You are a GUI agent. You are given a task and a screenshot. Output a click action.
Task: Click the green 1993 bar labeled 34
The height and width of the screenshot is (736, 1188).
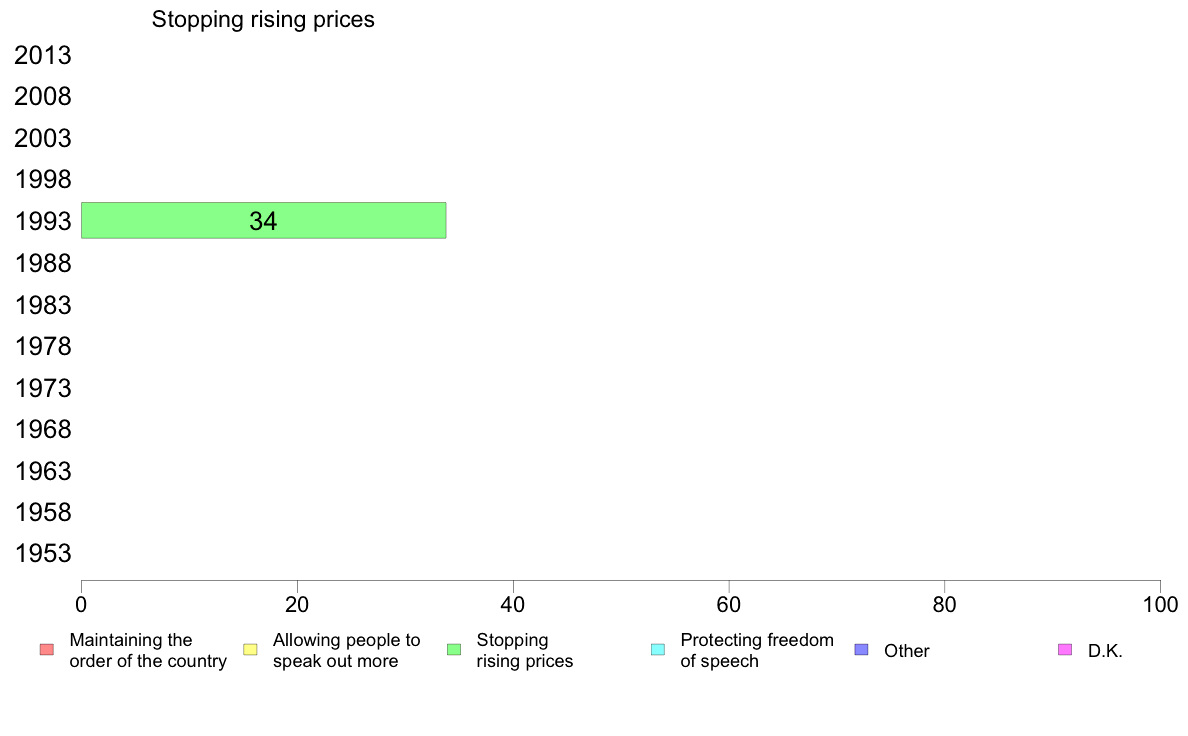click(264, 221)
